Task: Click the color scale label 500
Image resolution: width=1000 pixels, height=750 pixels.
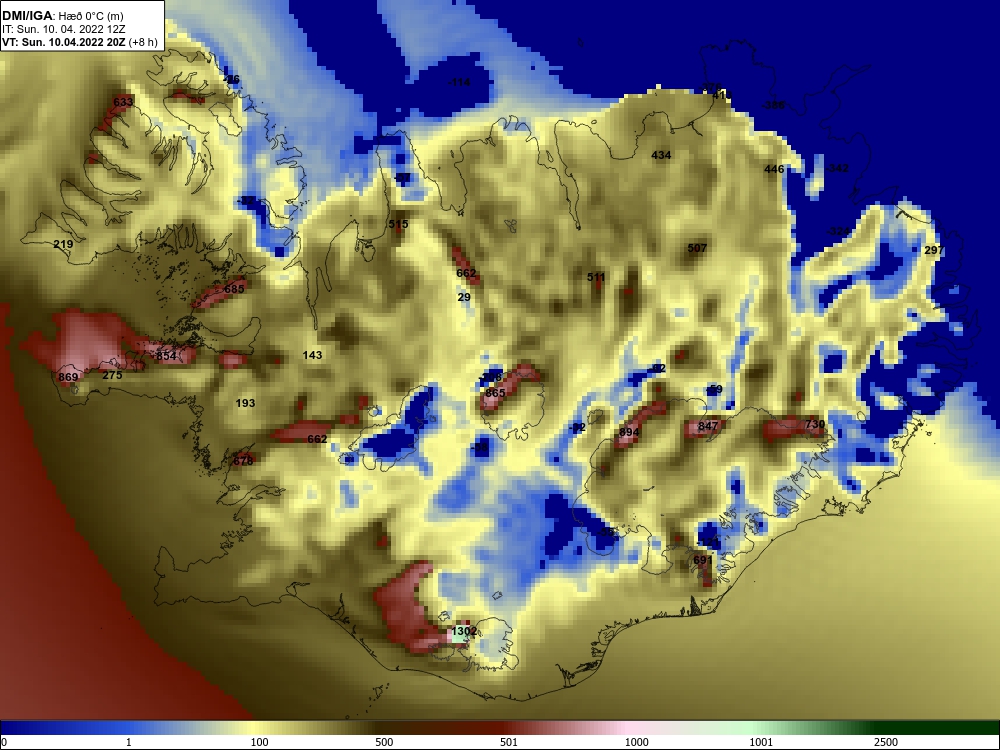Action: tap(384, 742)
